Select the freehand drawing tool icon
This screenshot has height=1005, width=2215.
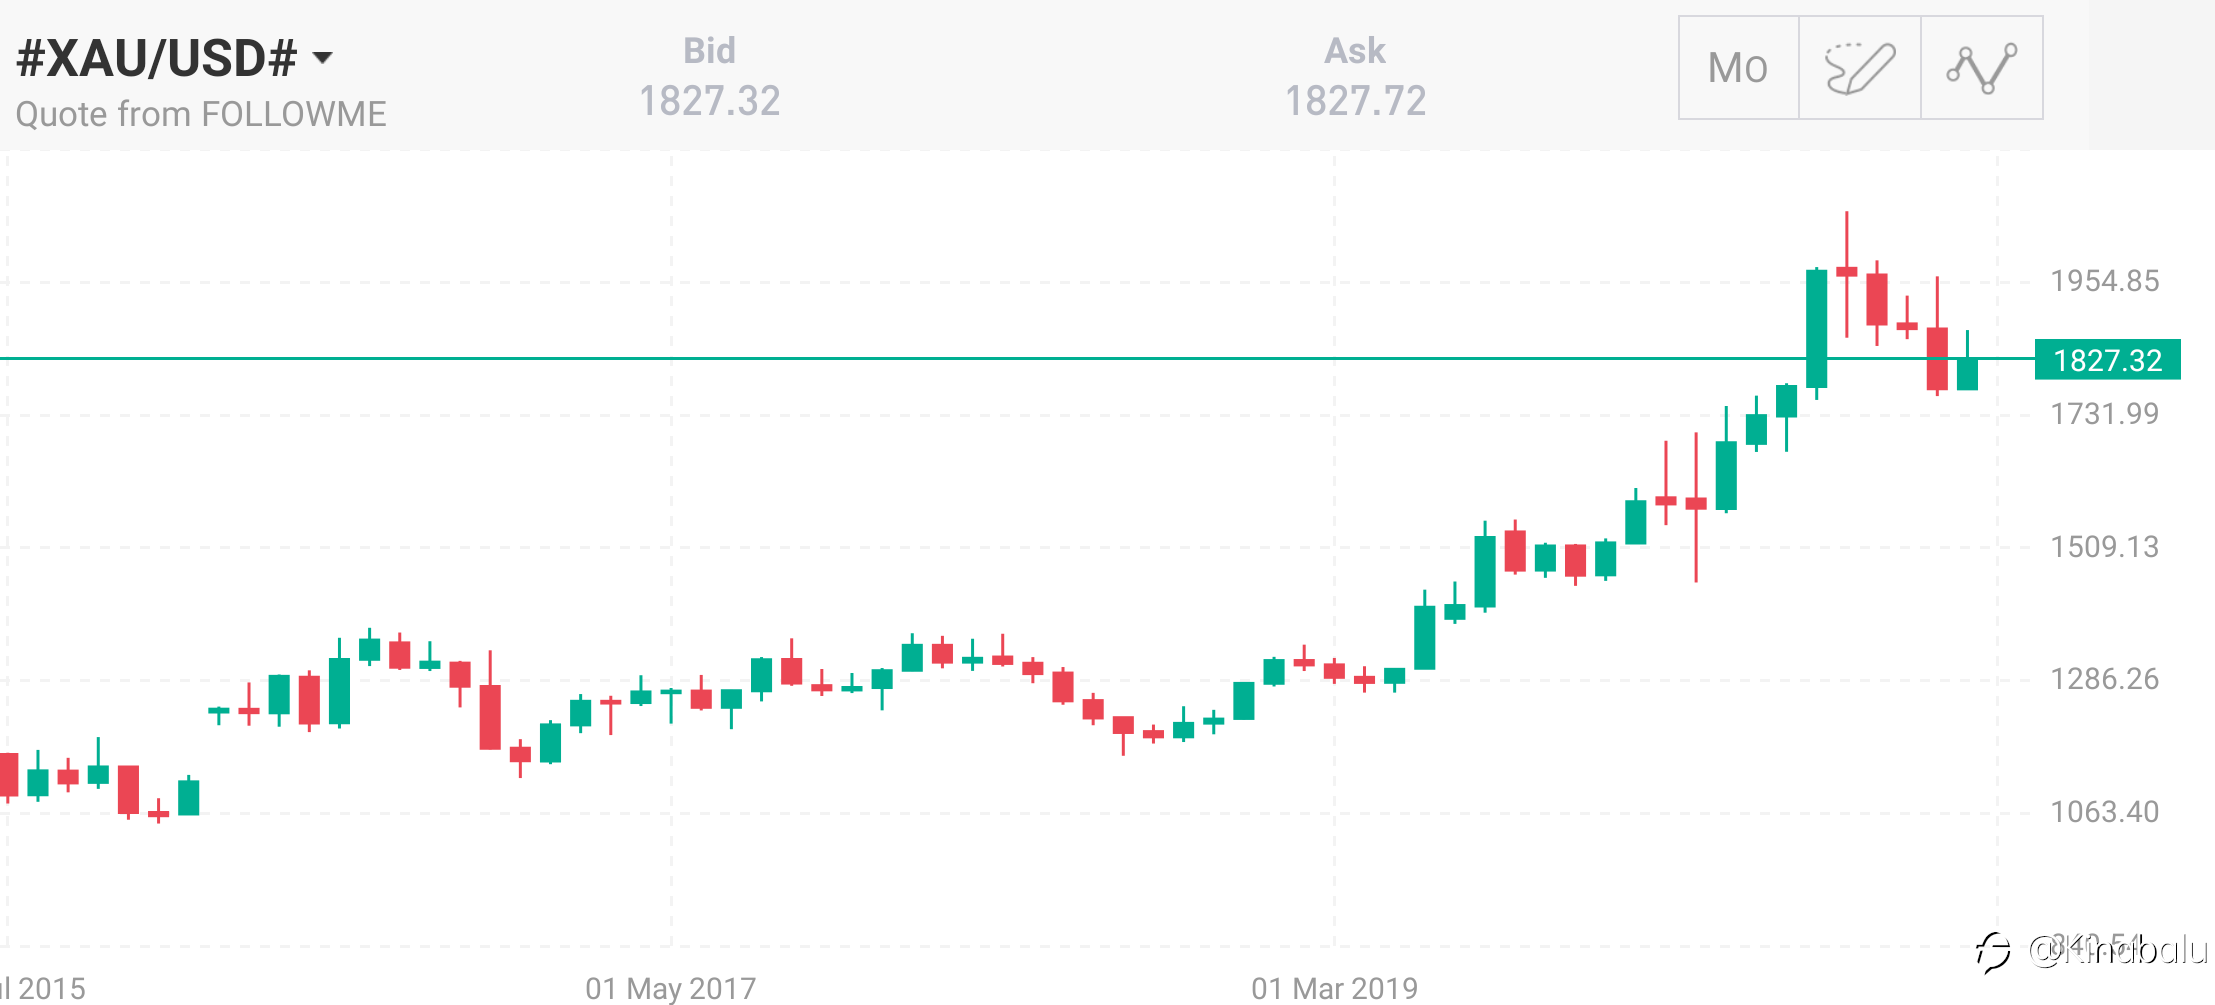pos(1860,68)
